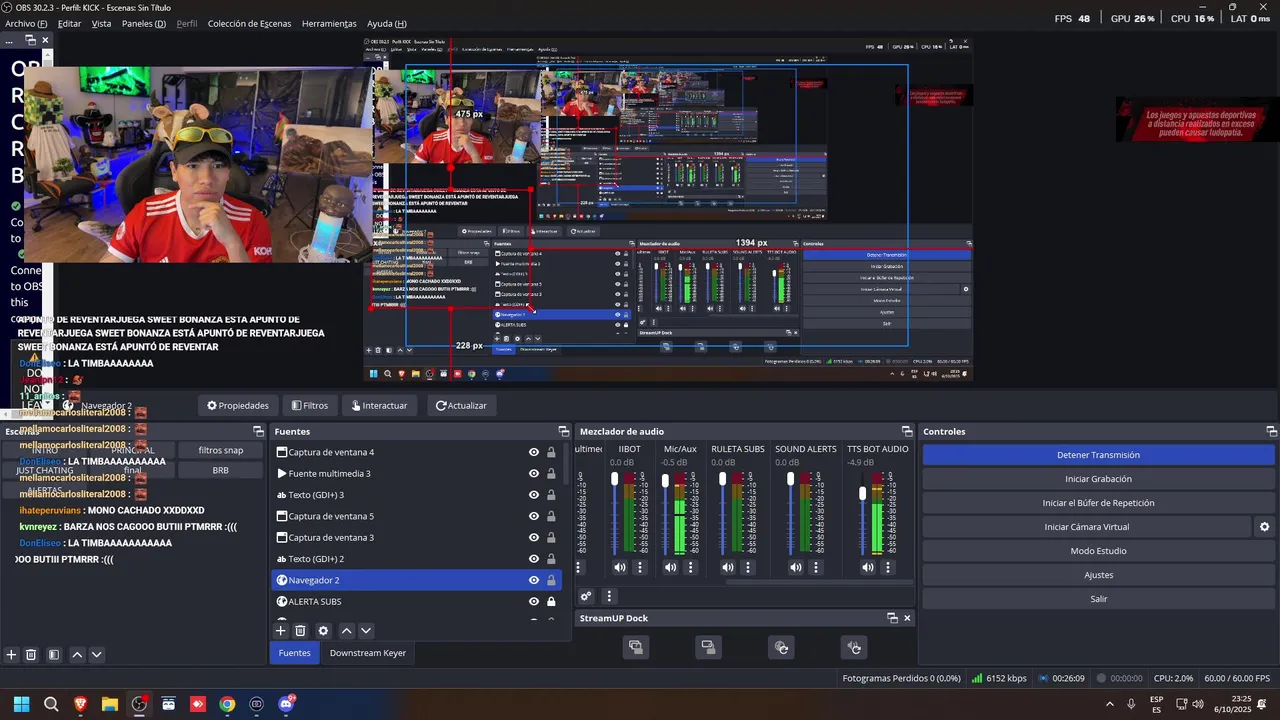
Task: Click TTS BOT AUDIO volume fader handle
Action: pyautogui.click(x=863, y=494)
